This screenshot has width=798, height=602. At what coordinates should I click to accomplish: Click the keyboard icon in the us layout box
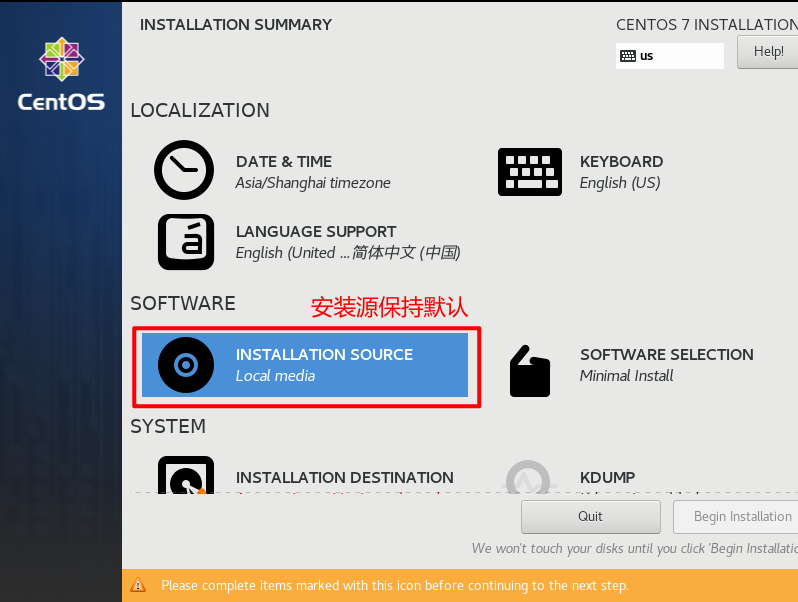click(x=628, y=56)
